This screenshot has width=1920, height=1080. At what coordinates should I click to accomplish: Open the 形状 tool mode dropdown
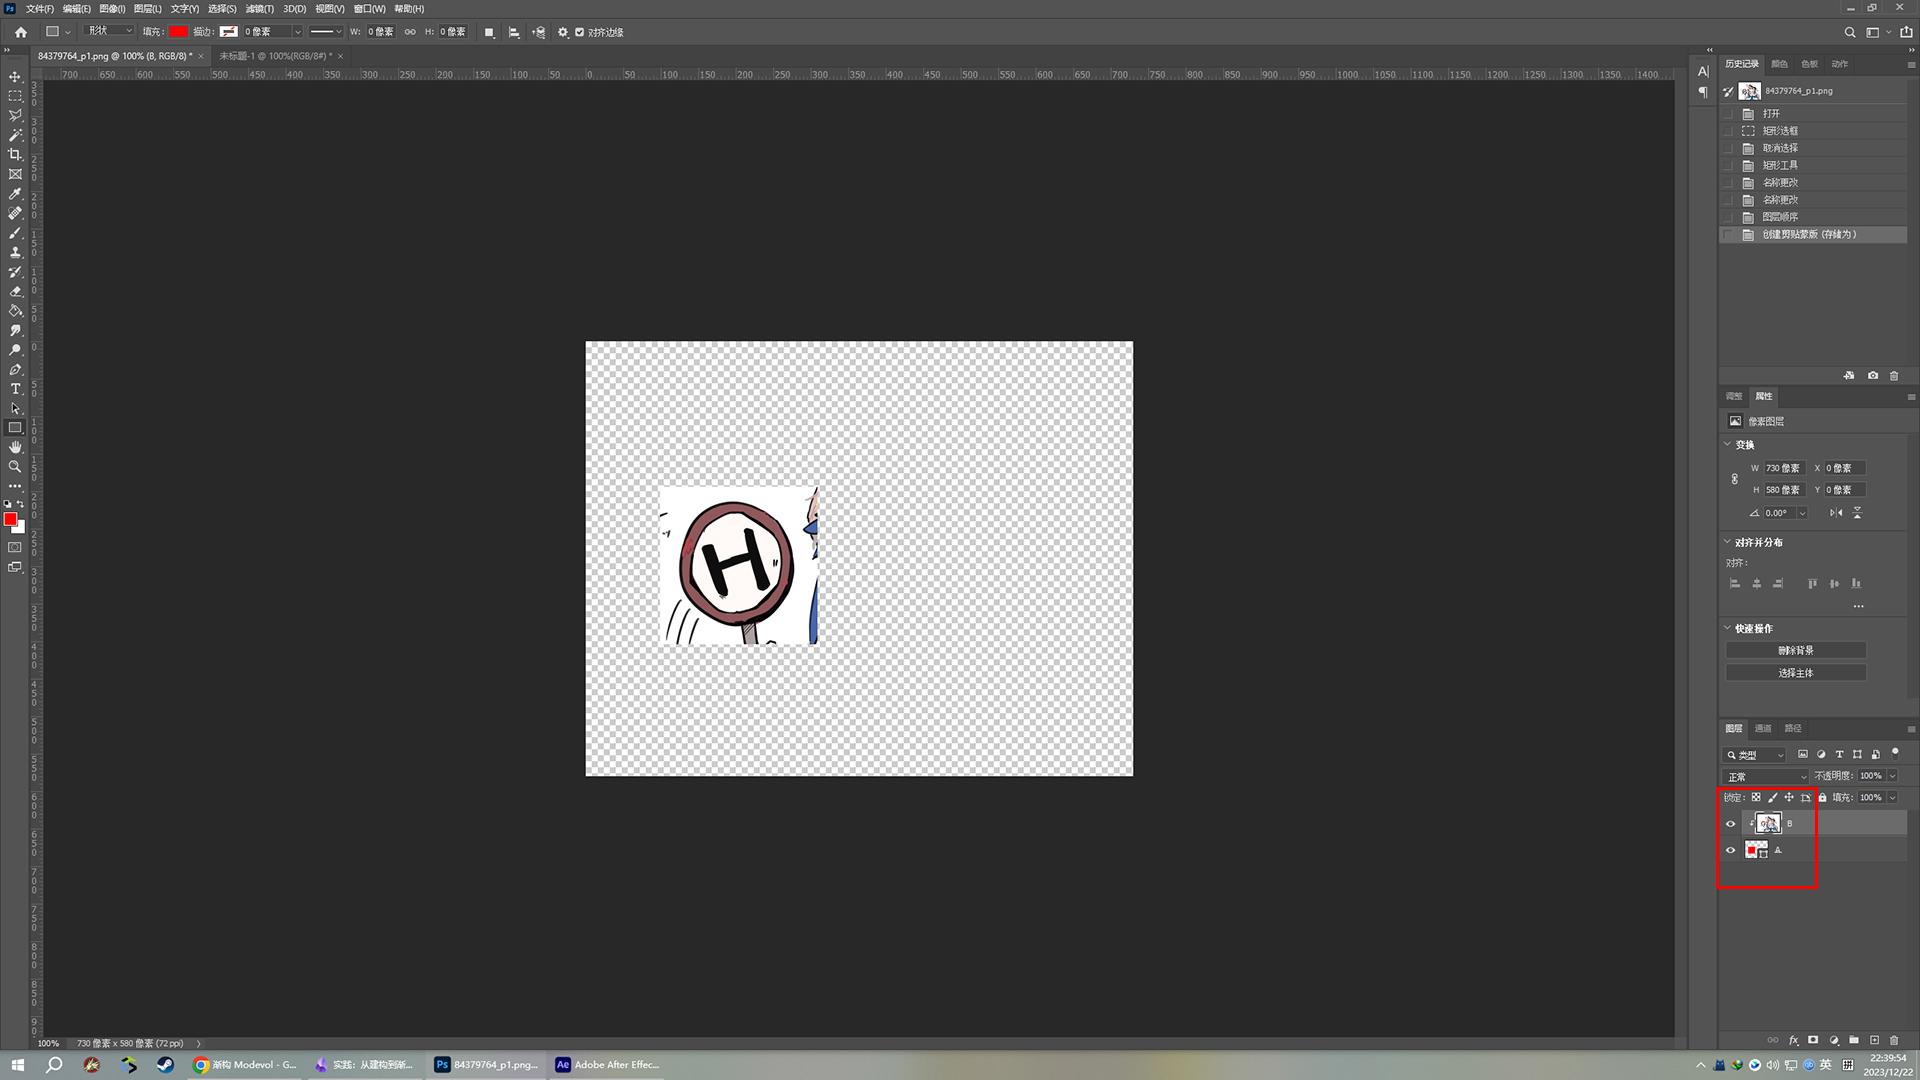(110, 31)
